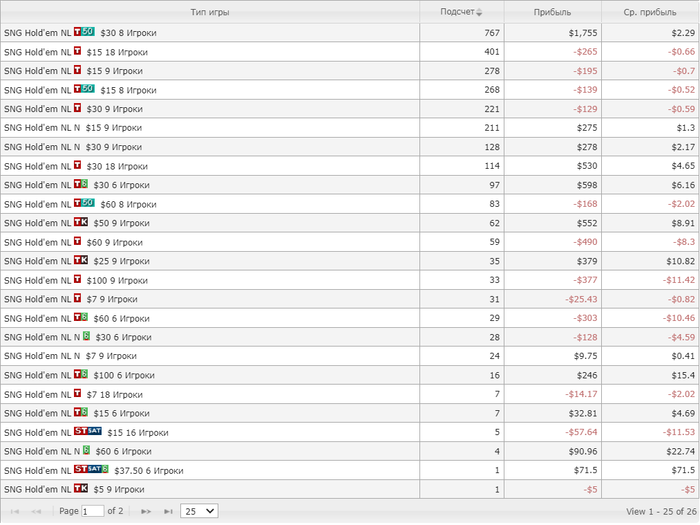Image resolution: width=700 pixels, height=525 pixels.
Task: Click the TK icon in the $50 9-player row
Action: click(81, 222)
